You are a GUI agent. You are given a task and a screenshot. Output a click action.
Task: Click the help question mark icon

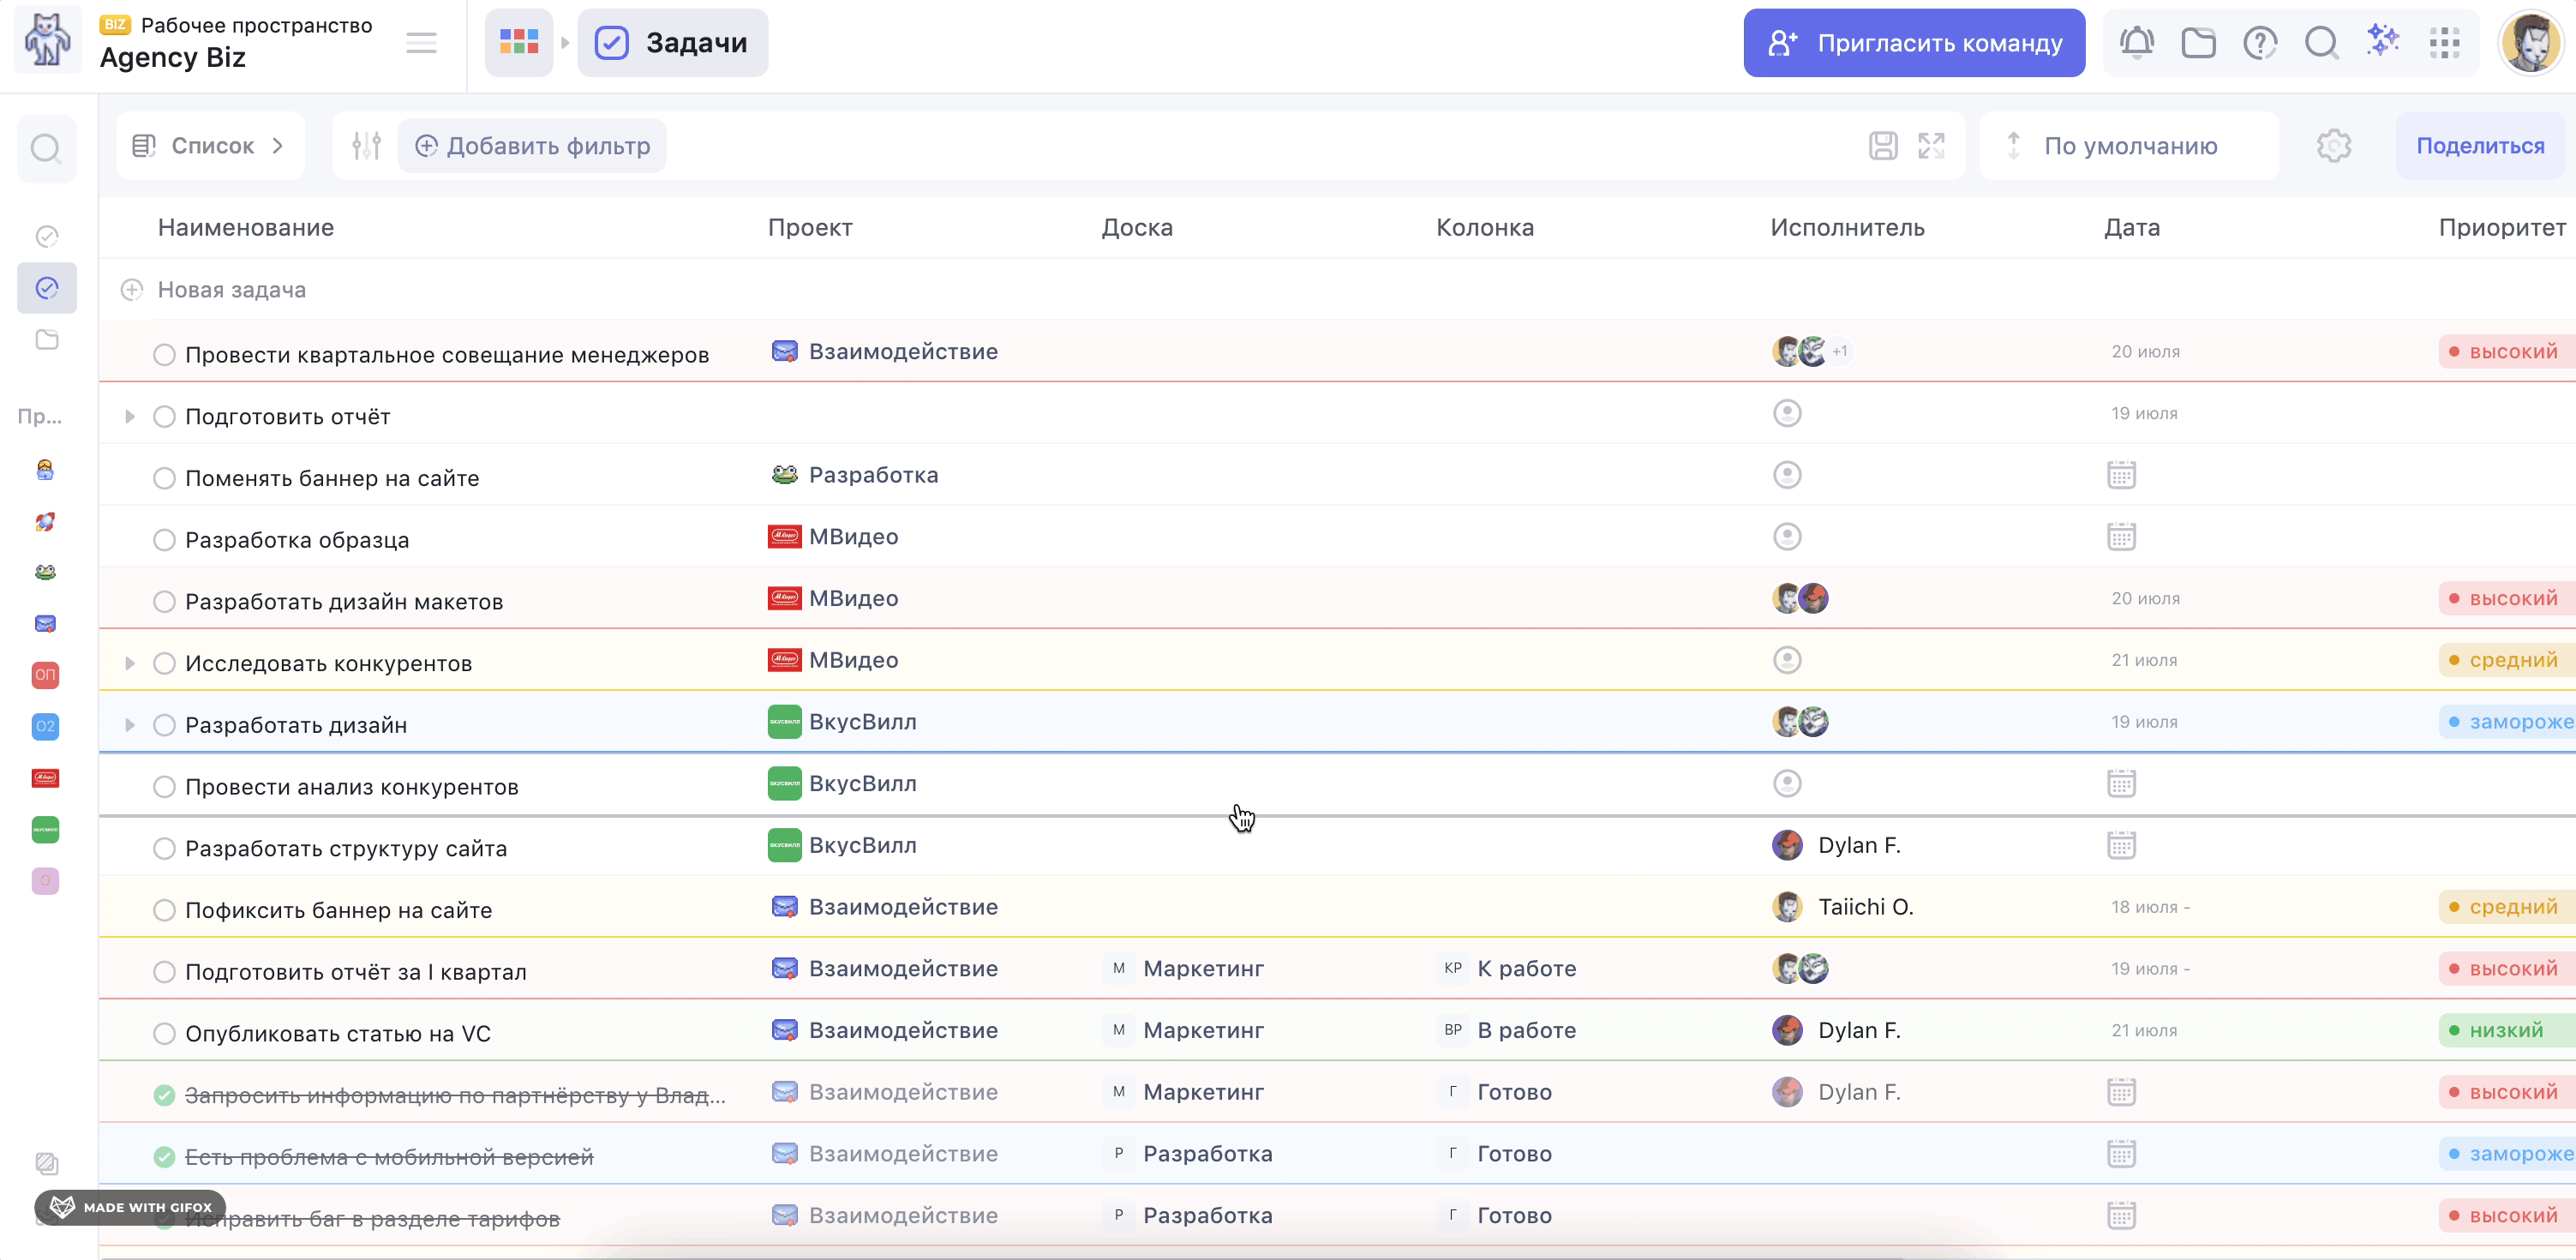2259,42
